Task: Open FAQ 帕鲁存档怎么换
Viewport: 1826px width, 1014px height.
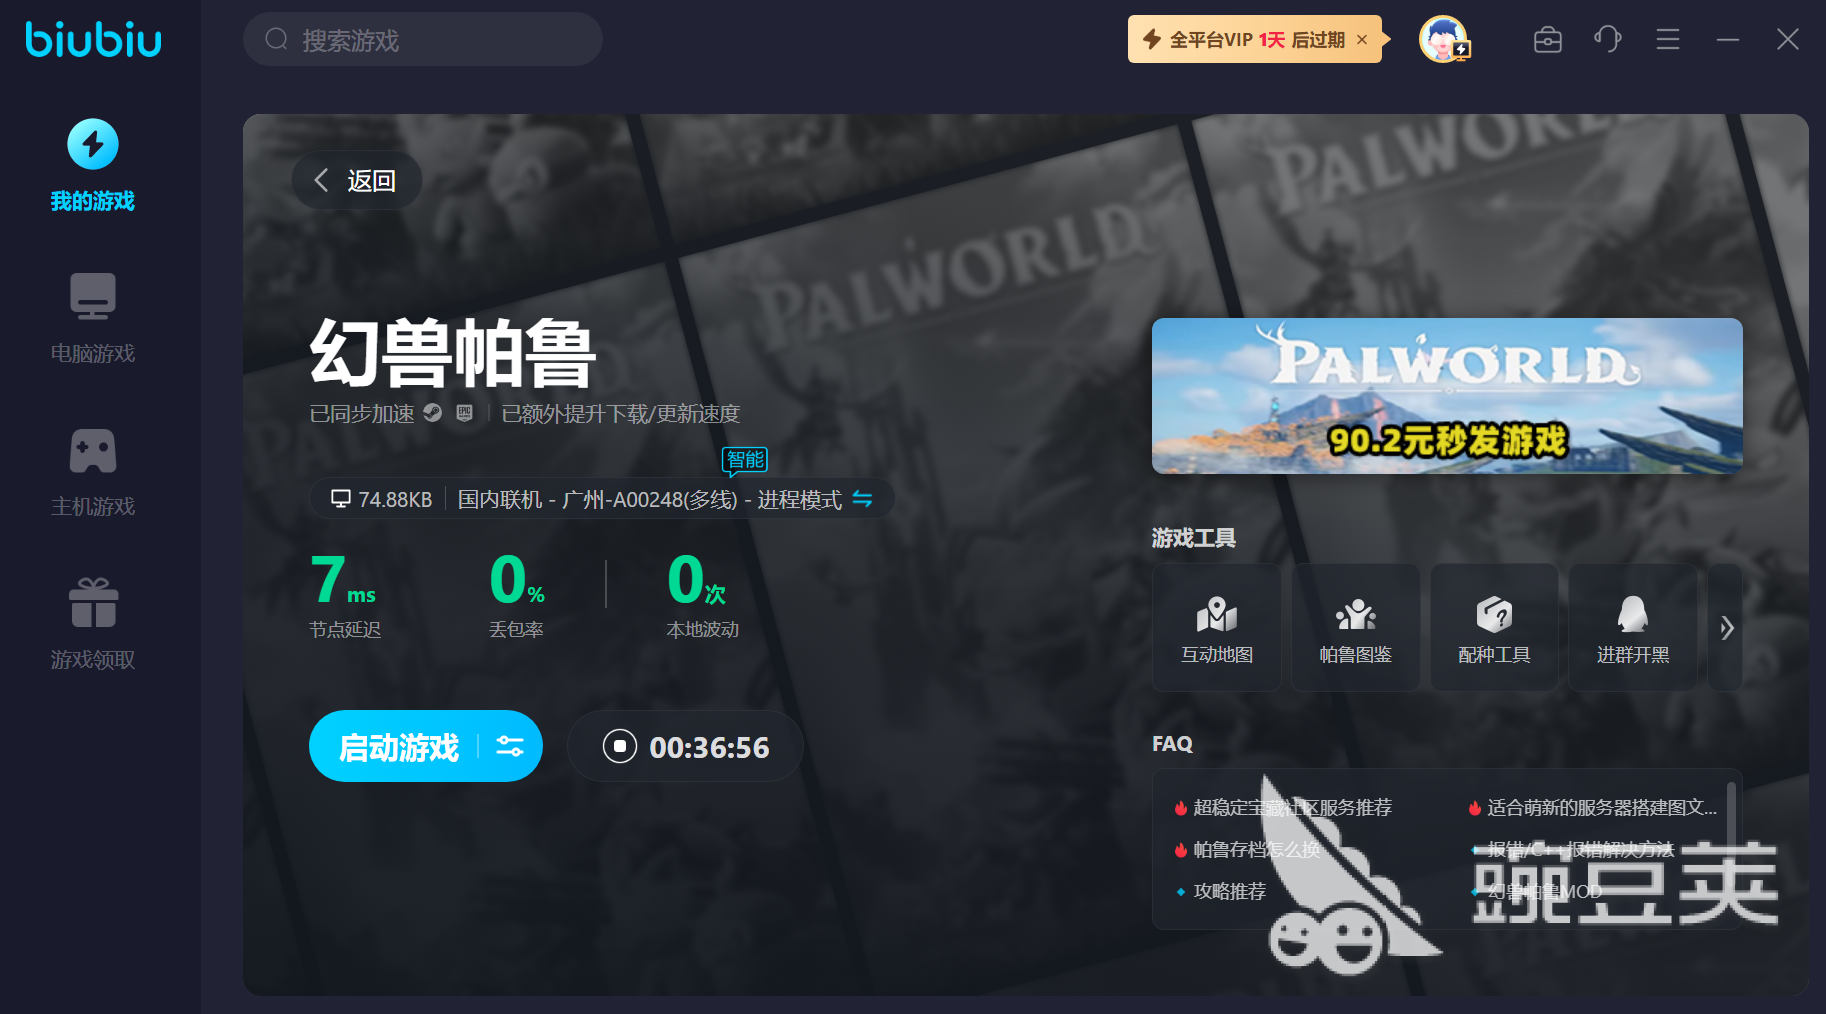Action: 1257,850
